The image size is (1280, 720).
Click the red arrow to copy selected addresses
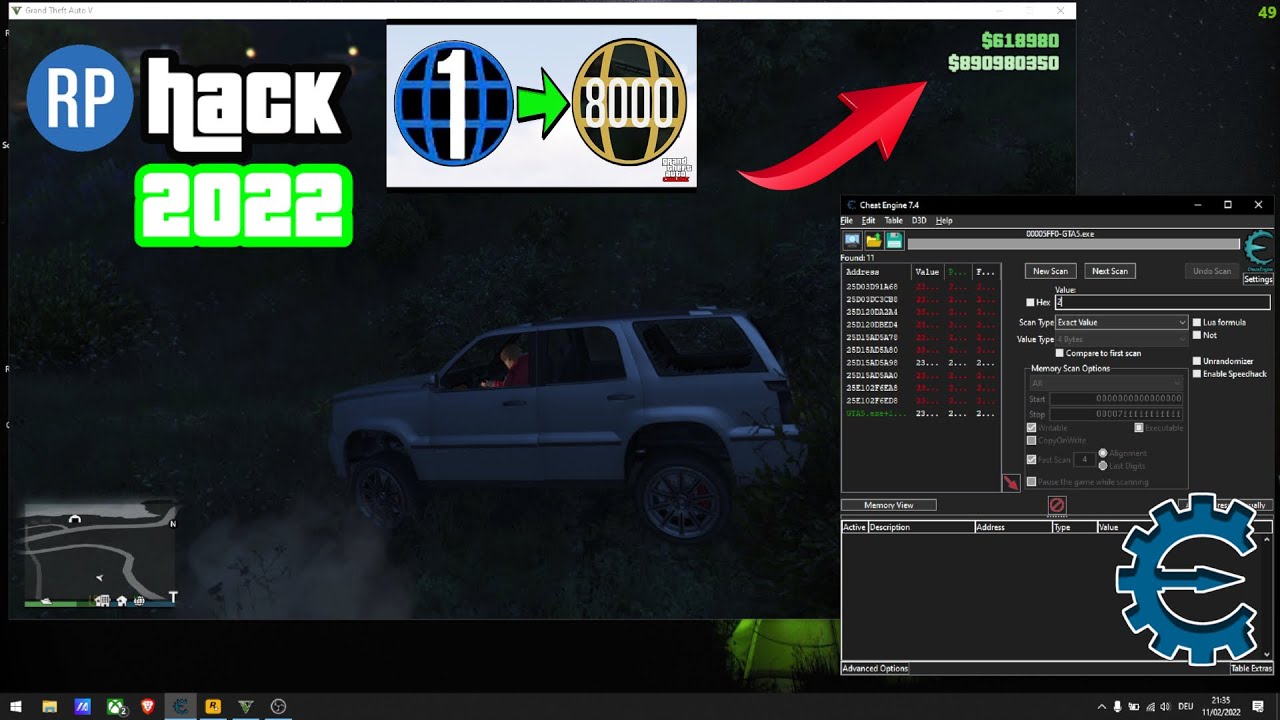[1010, 483]
